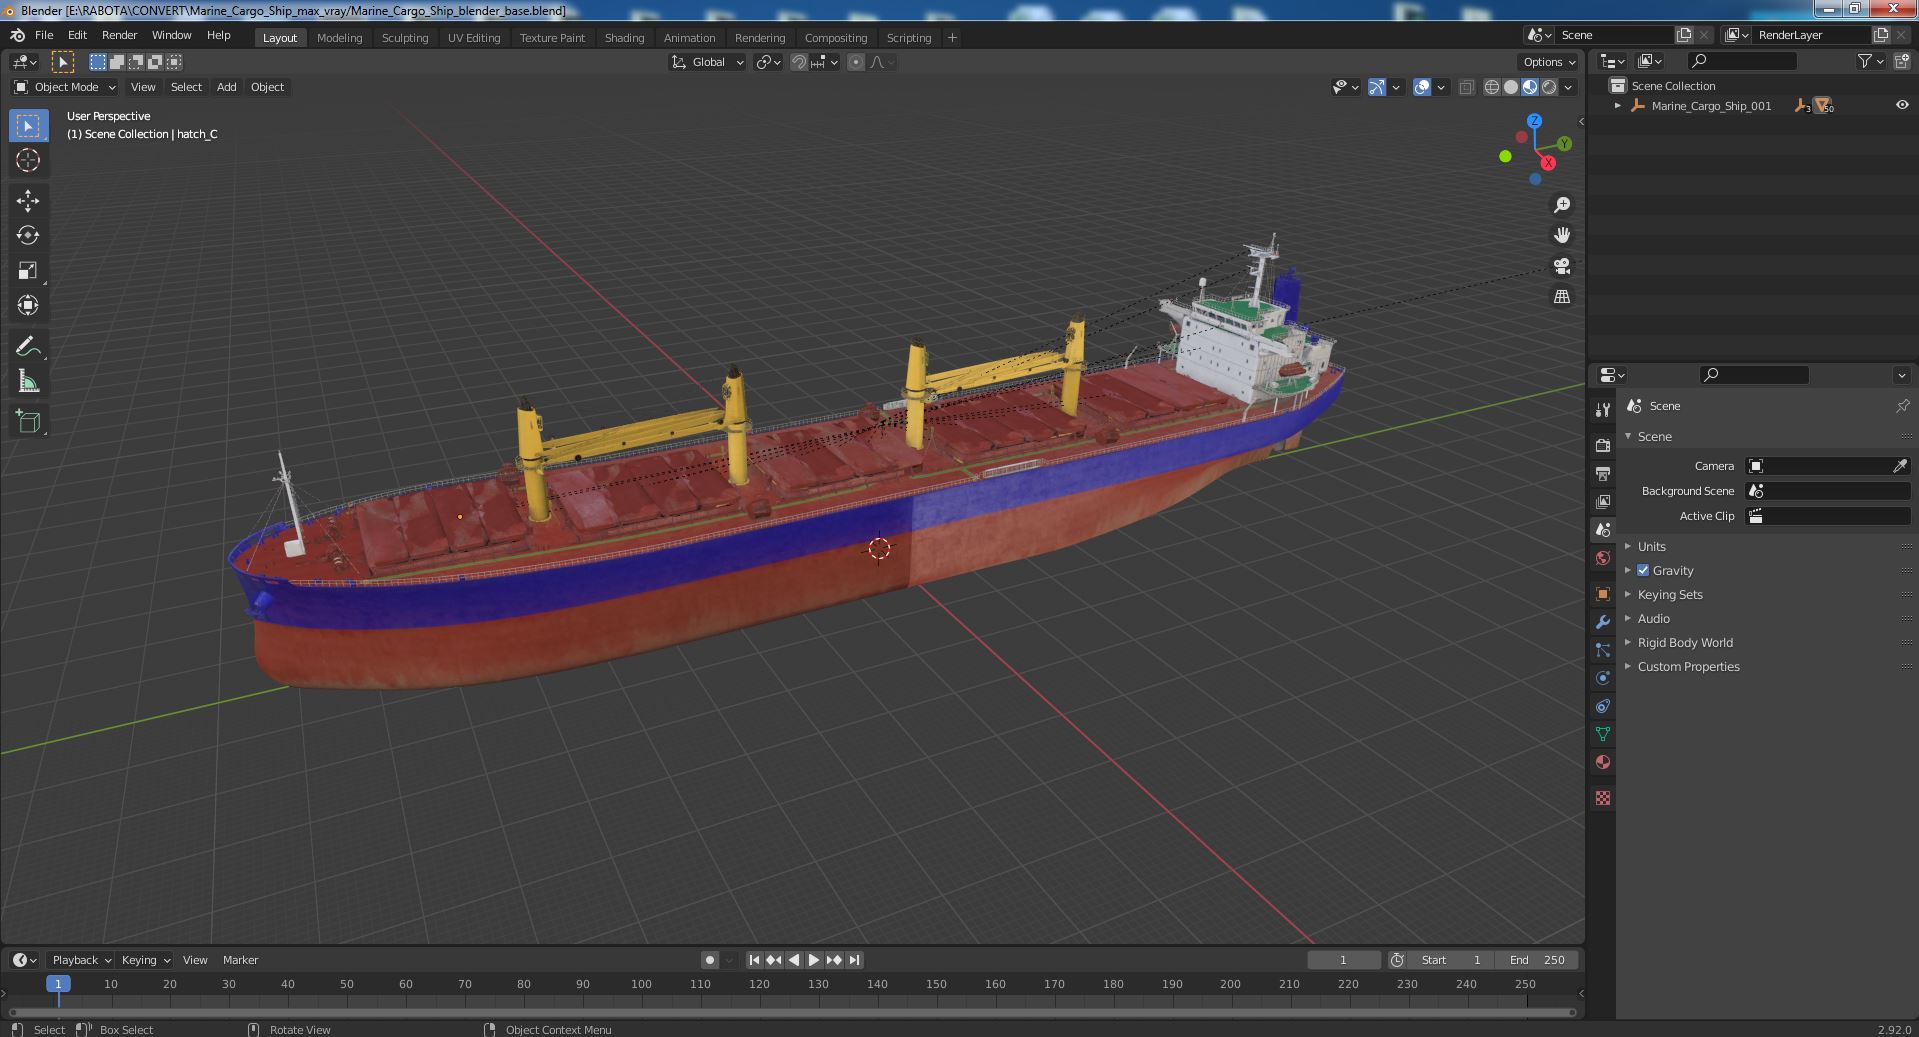
Task: Click the End frame field
Action: click(x=1537, y=960)
